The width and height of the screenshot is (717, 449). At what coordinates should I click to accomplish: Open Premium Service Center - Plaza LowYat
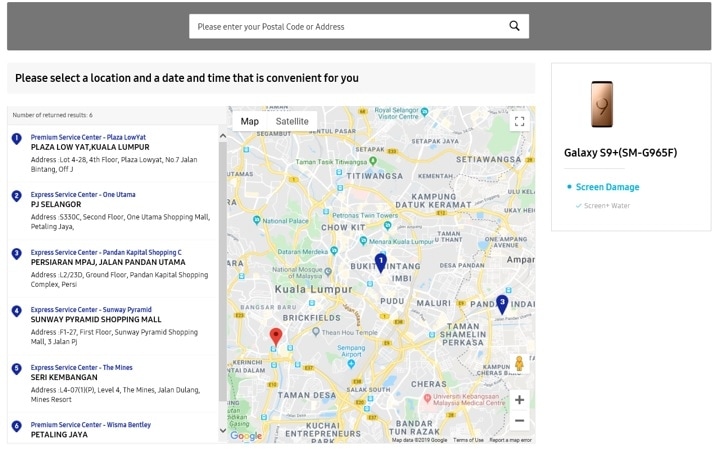88,137
